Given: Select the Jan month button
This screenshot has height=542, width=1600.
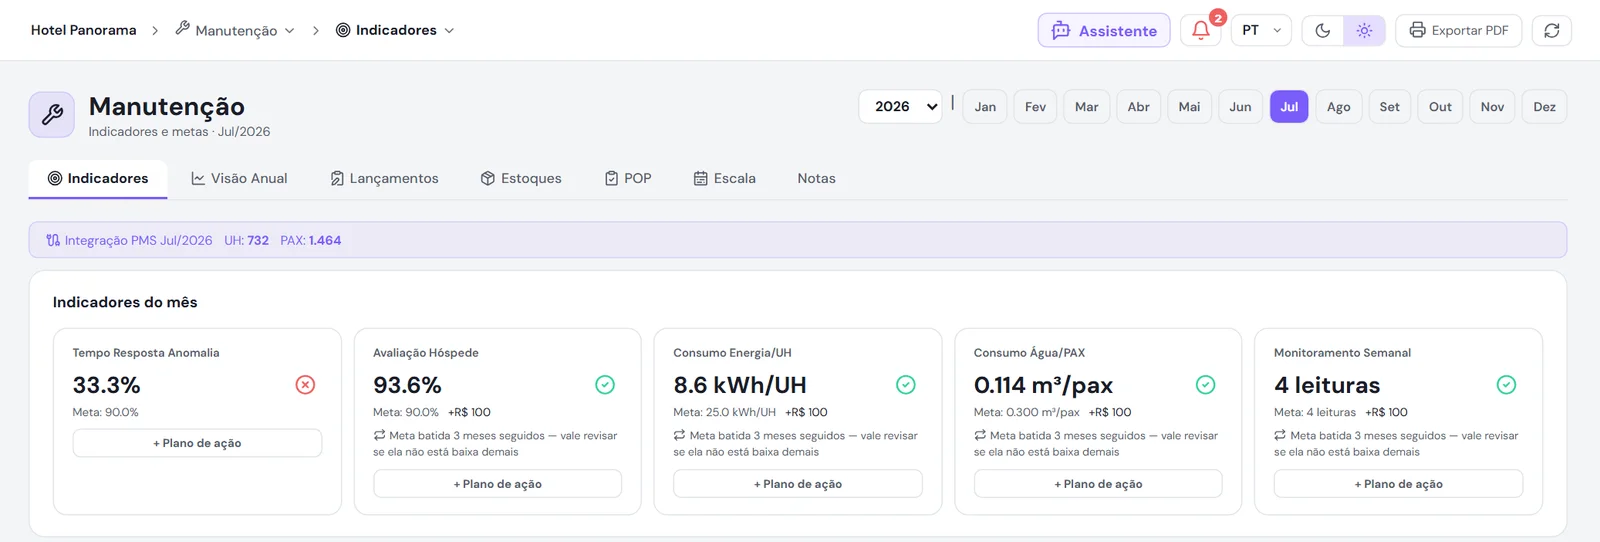Looking at the screenshot, I should (x=985, y=107).
